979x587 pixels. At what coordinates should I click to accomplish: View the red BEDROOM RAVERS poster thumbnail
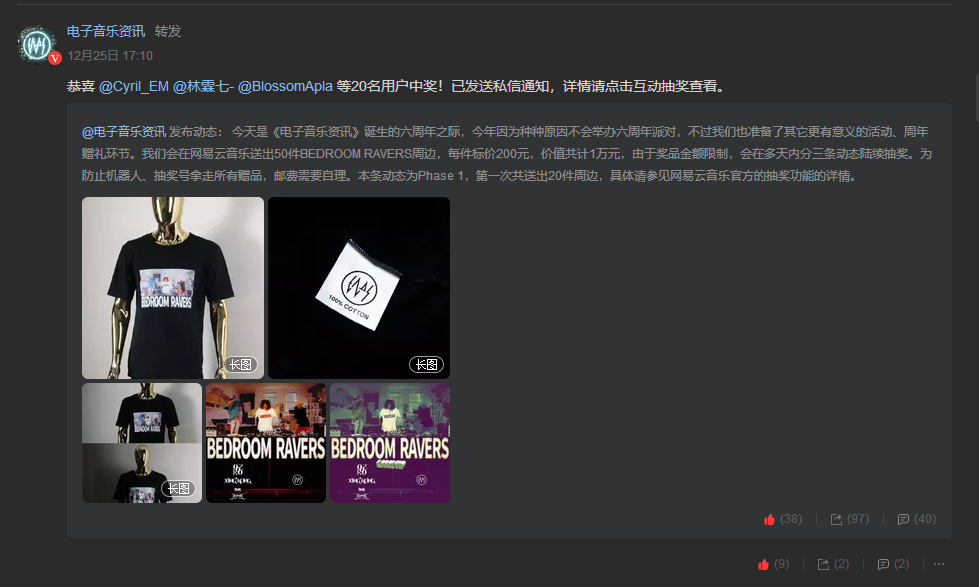pos(266,443)
